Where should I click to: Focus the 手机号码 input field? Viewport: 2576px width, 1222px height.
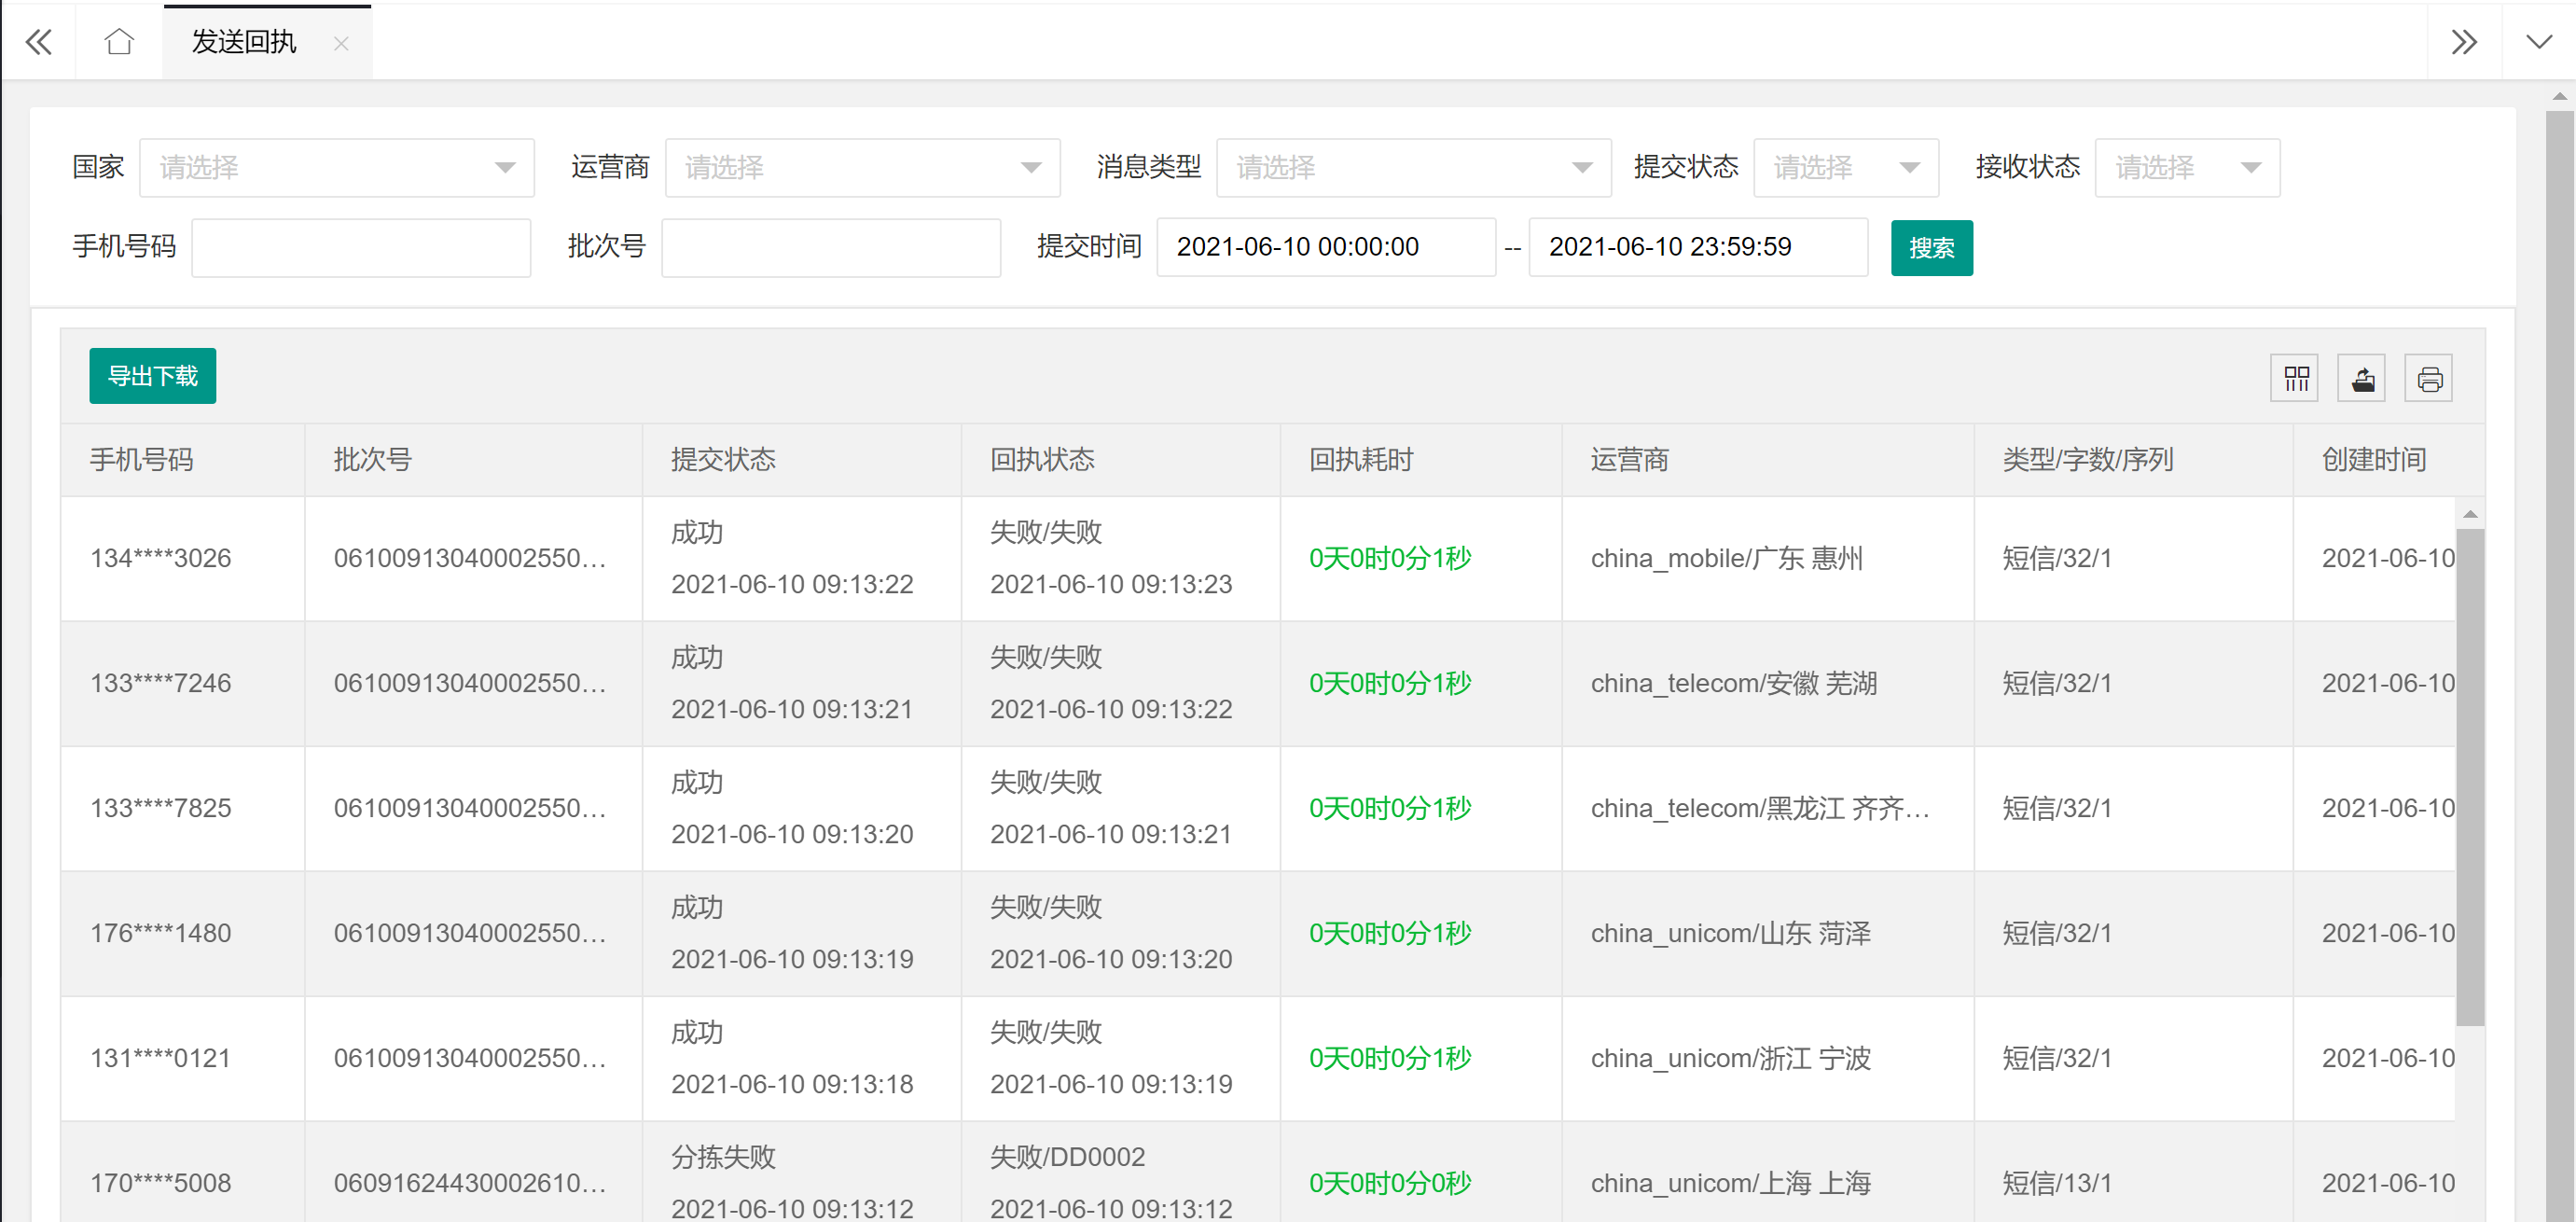tap(361, 247)
